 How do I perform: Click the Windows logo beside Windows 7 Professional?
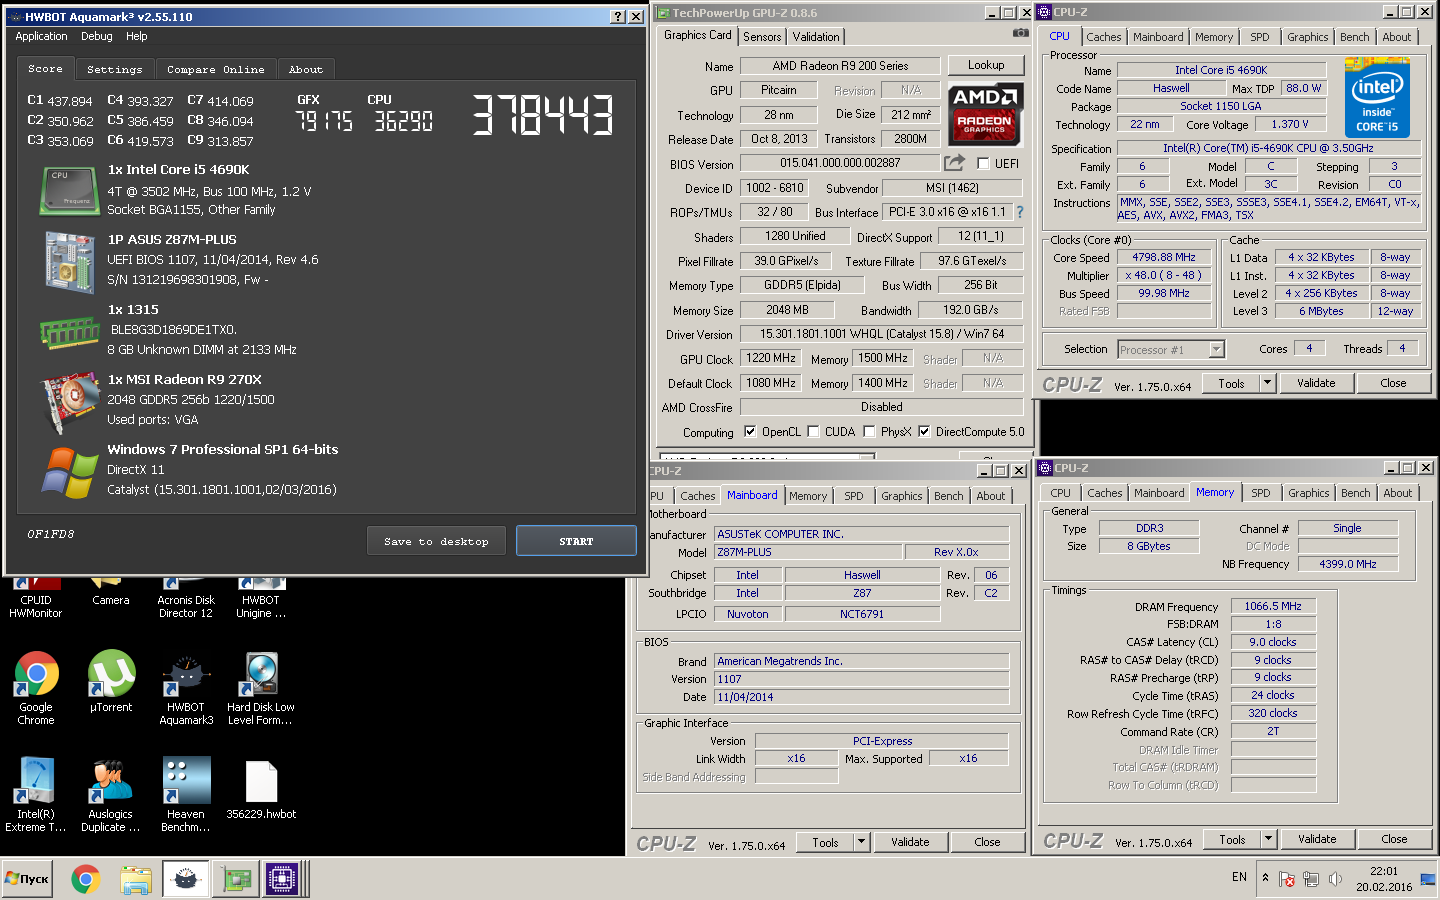pyautogui.click(x=69, y=472)
